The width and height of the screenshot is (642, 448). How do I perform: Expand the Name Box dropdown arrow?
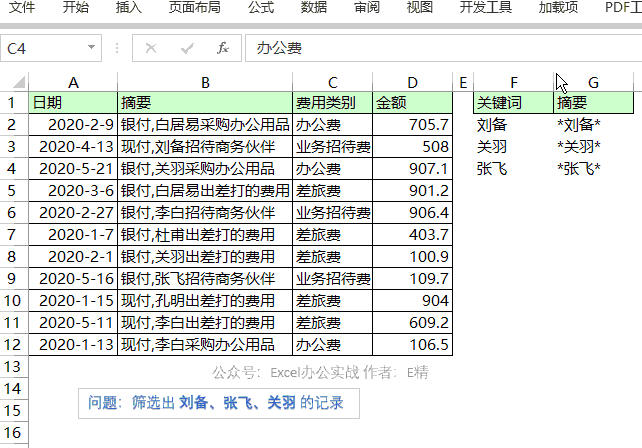click(x=92, y=48)
